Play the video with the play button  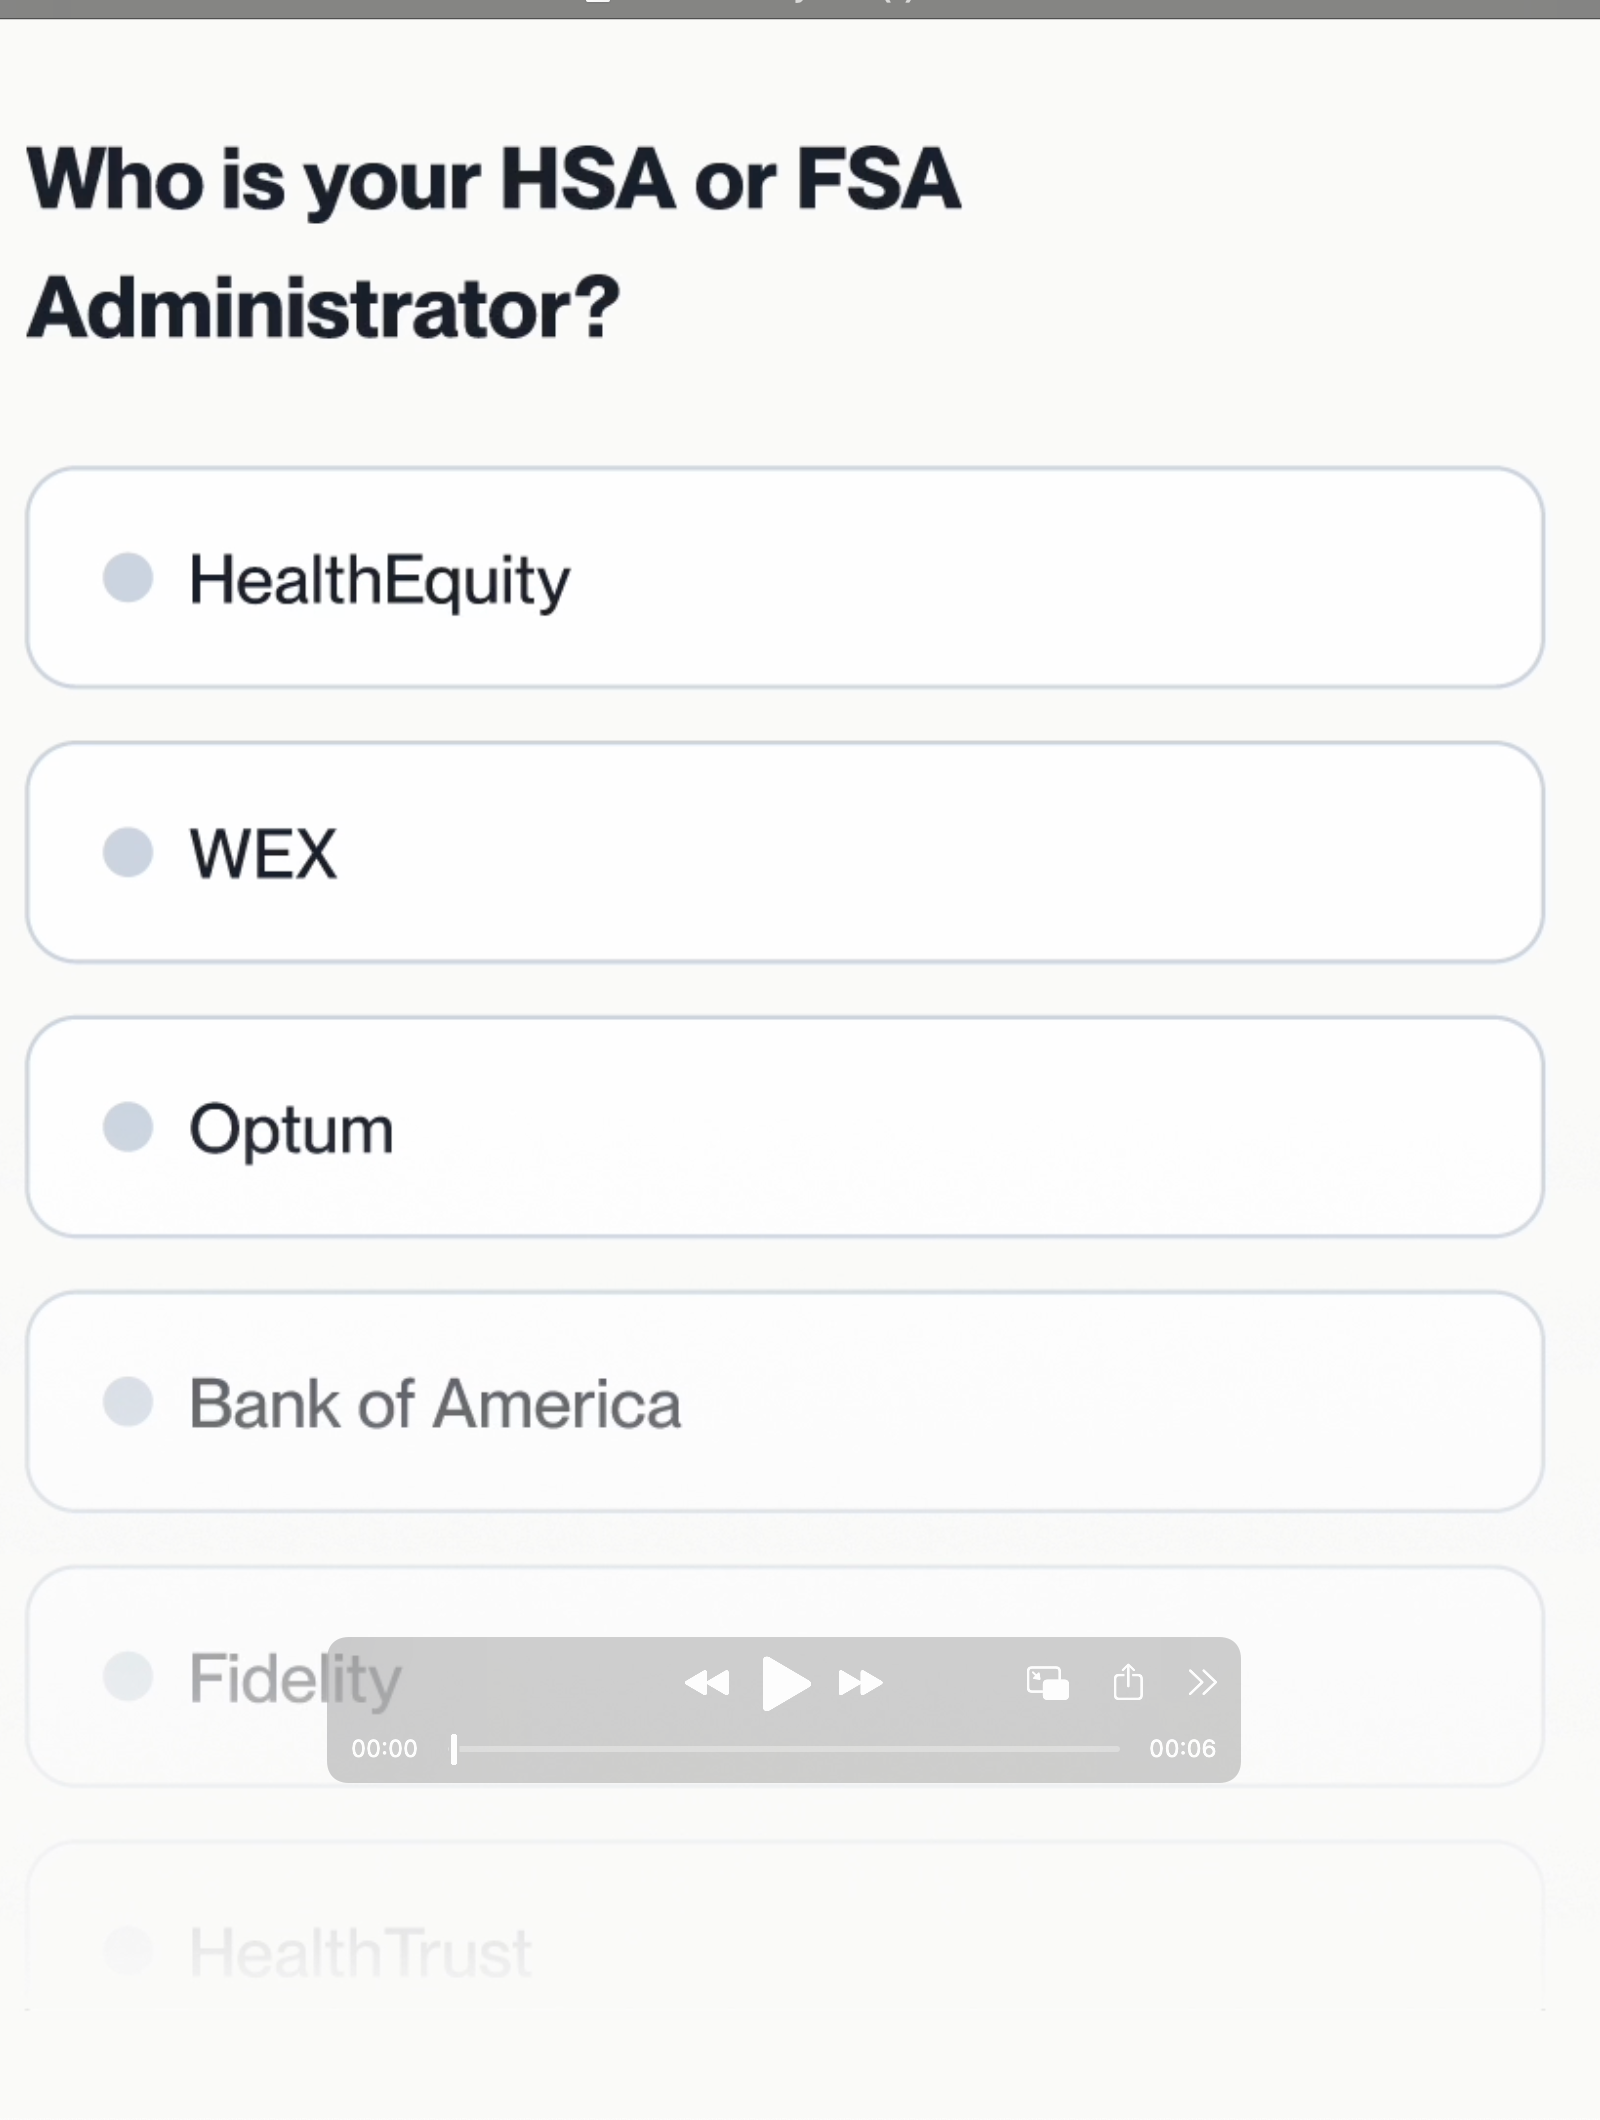[x=785, y=1683]
